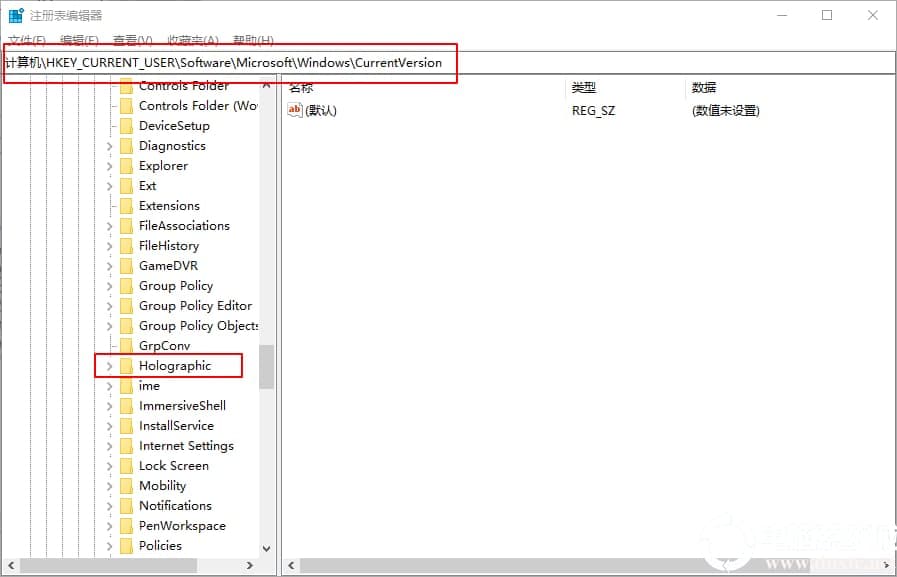Expand the Policies tree node

click(109, 545)
